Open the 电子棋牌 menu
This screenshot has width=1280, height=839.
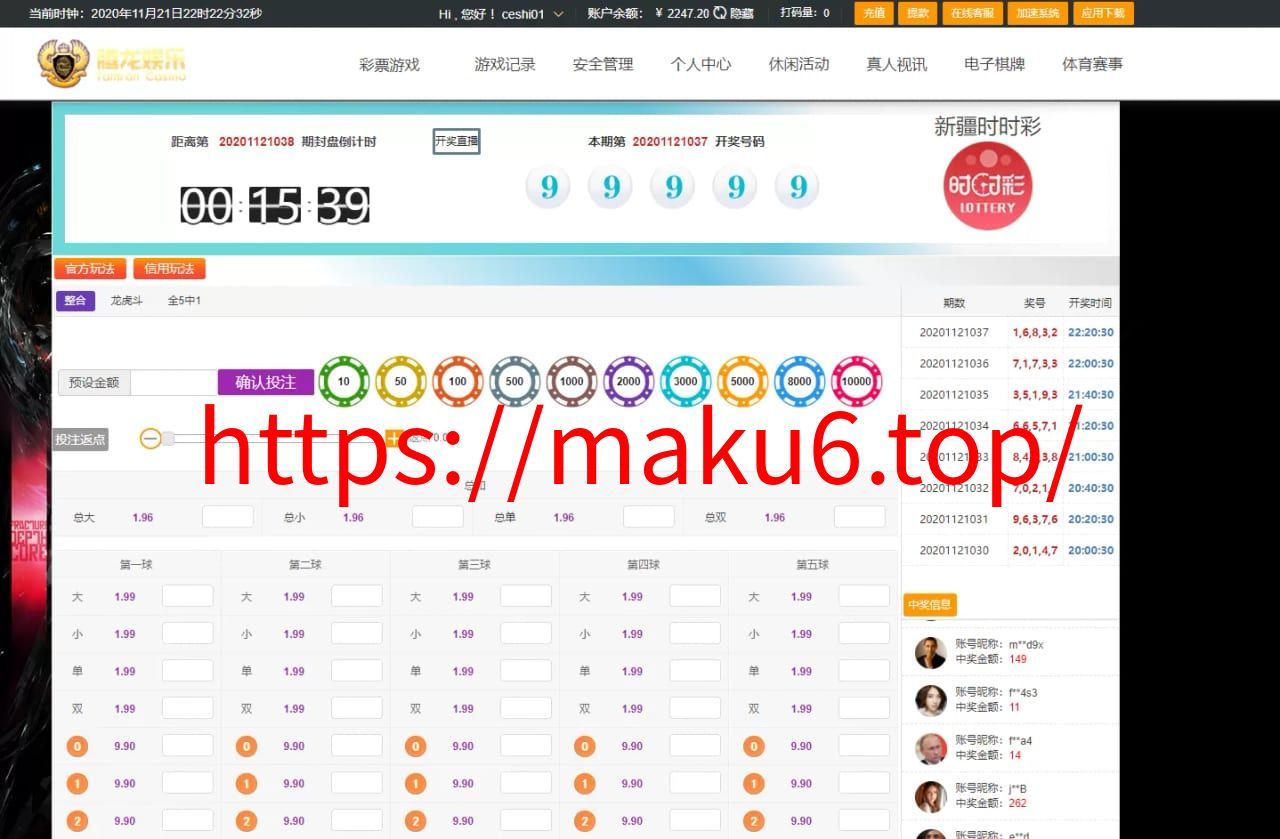click(995, 64)
